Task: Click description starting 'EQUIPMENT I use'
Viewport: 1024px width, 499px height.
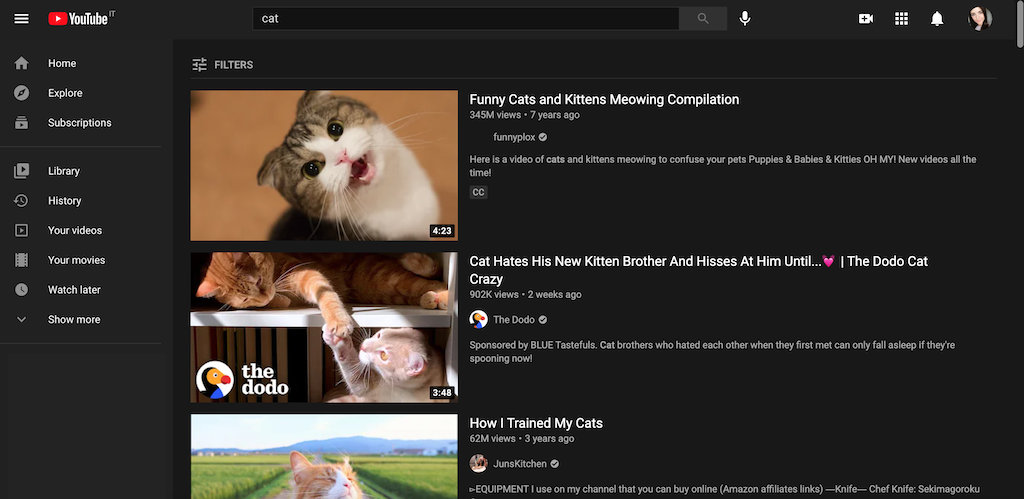Action: point(724,489)
